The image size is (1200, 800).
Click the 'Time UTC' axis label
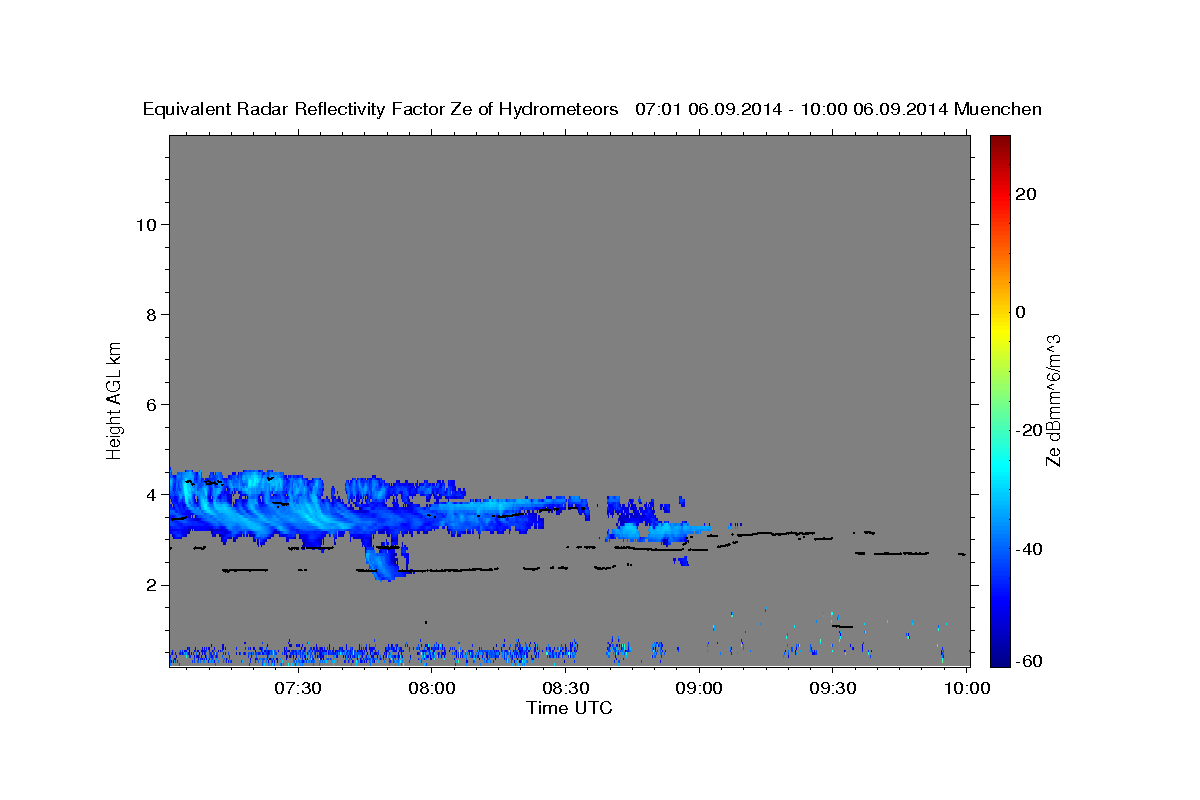(569, 708)
